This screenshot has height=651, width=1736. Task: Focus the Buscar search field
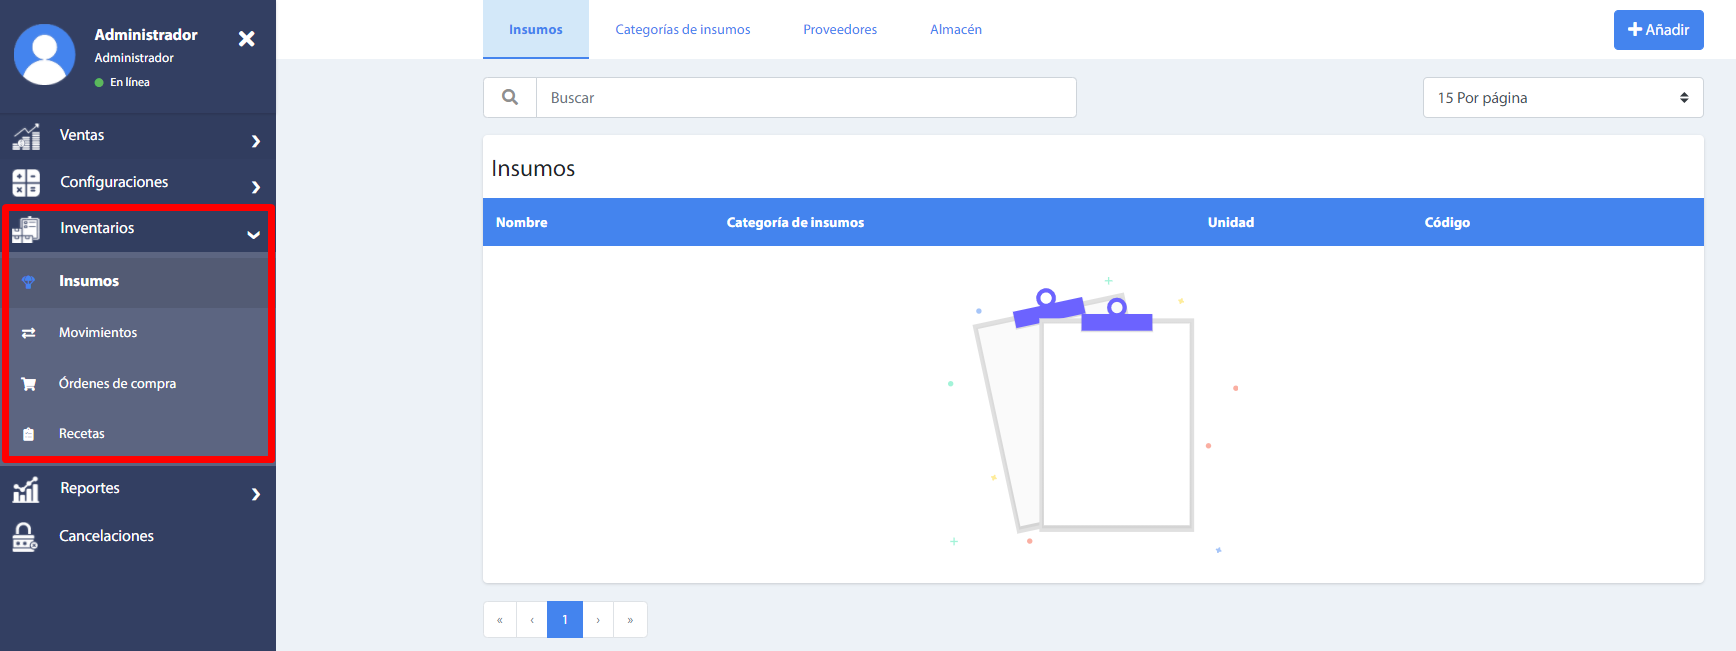pos(805,98)
